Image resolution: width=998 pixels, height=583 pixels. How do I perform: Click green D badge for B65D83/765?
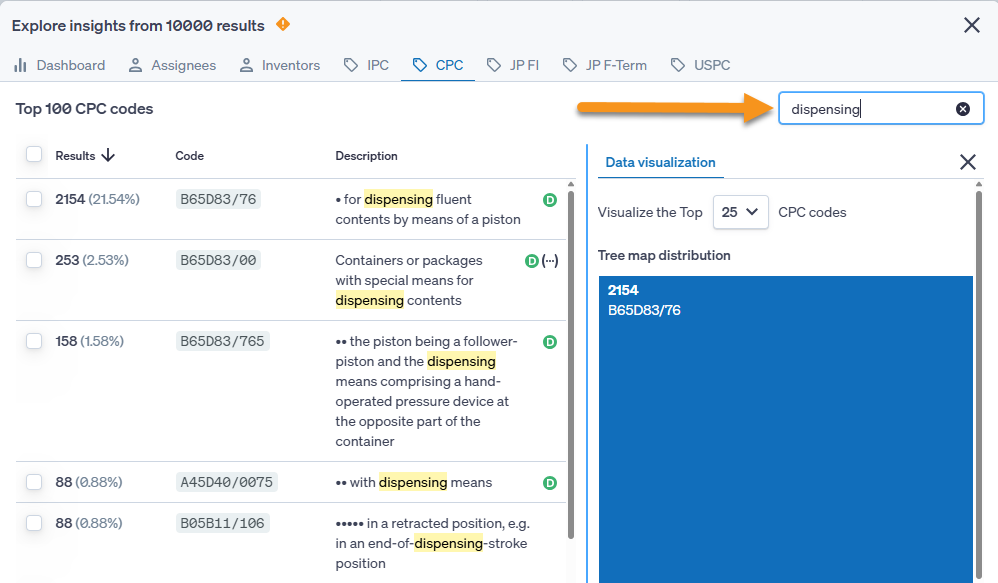click(549, 342)
